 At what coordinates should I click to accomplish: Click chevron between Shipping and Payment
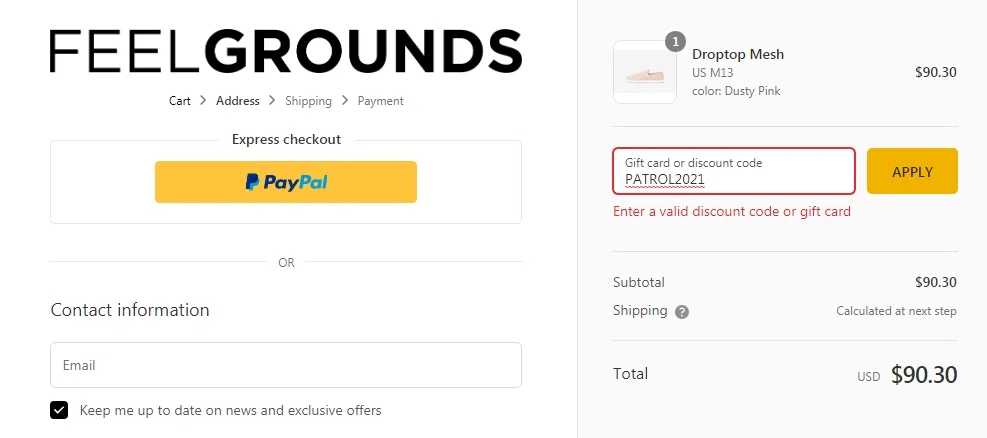pos(345,100)
